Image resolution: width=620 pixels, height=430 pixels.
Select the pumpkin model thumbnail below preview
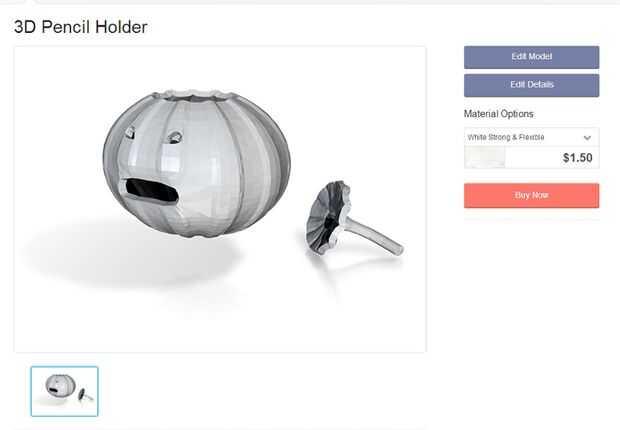(x=64, y=391)
